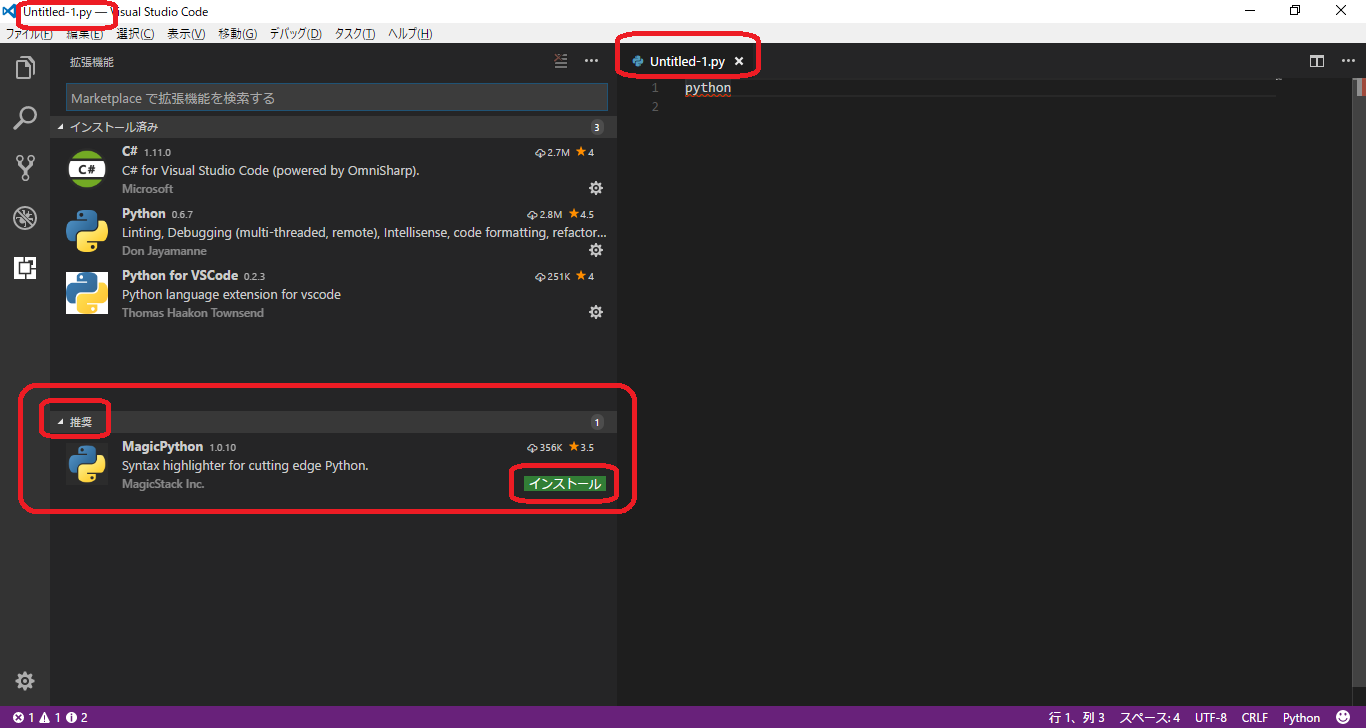Viewport: 1366px width, 728px height.
Task: Change the UTF-8 encoding in status bar
Action: pos(1210,717)
